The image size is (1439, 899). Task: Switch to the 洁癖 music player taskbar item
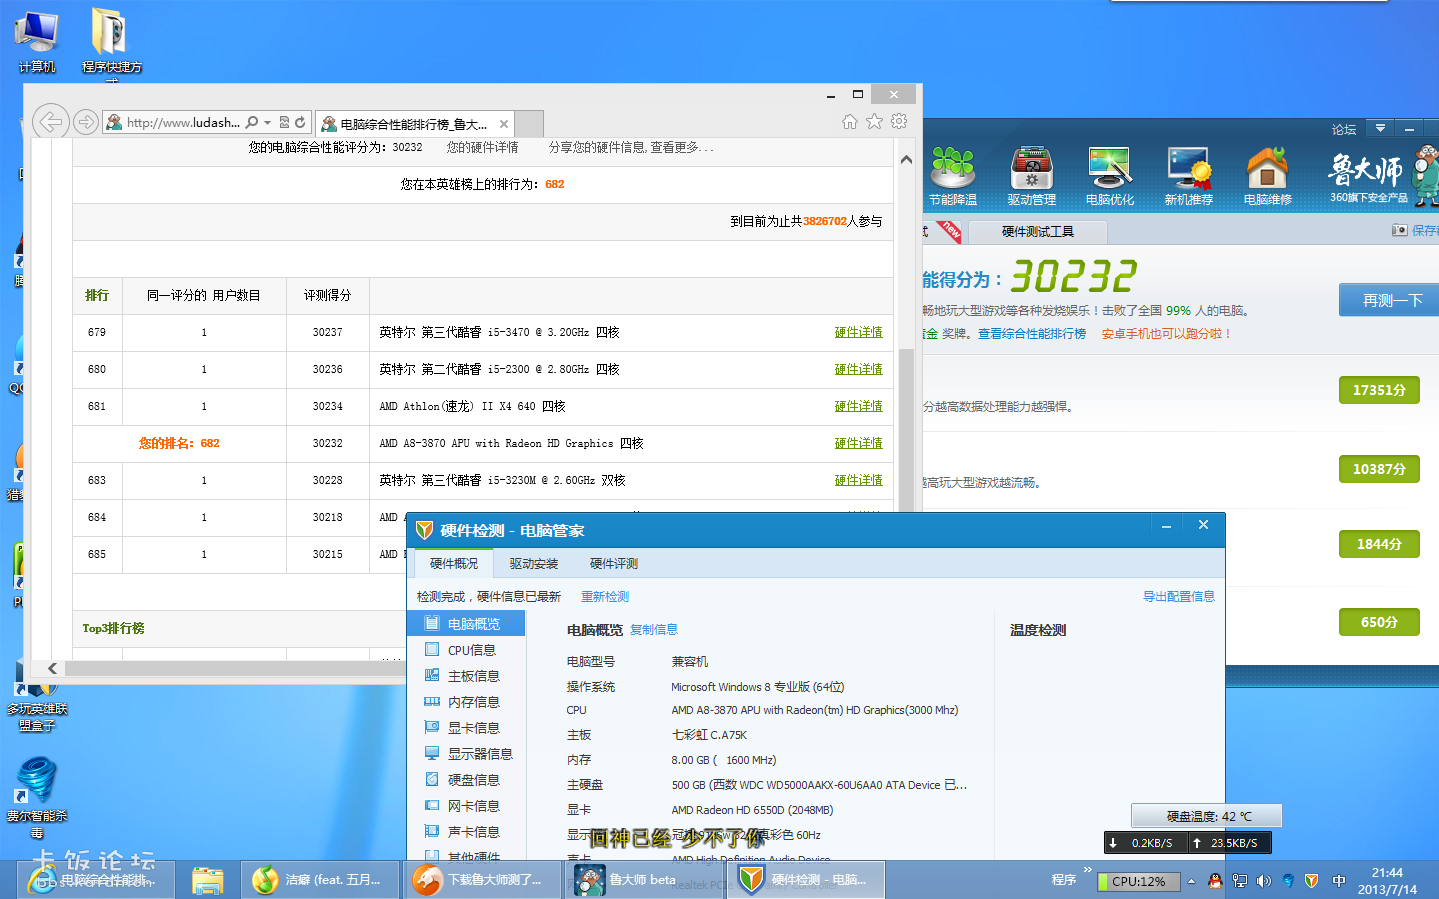[x=320, y=880]
